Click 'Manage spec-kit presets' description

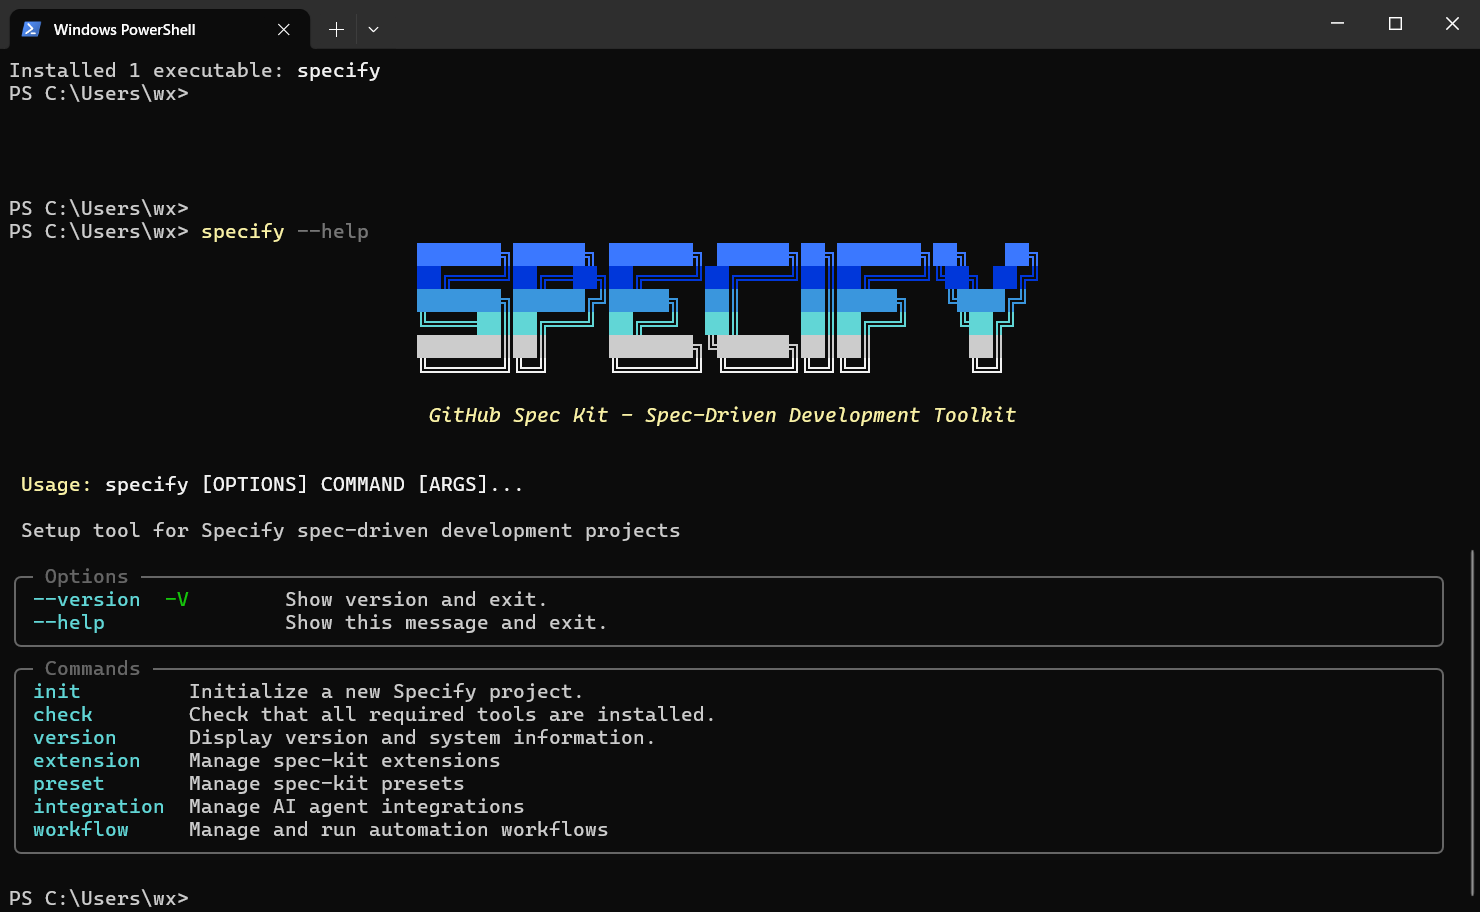click(x=326, y=783)
